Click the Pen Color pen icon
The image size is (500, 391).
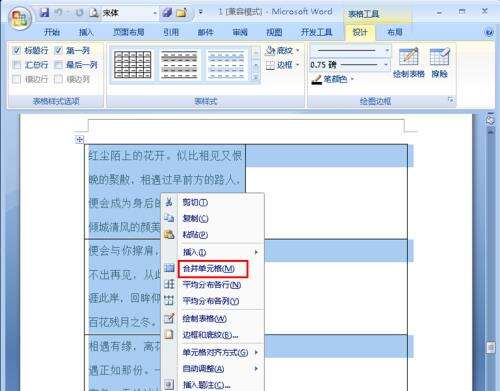pyautogui.click(x=316, y=79)
